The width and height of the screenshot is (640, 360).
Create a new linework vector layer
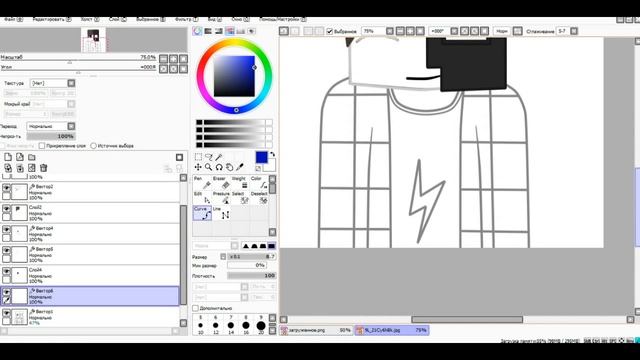20,157
